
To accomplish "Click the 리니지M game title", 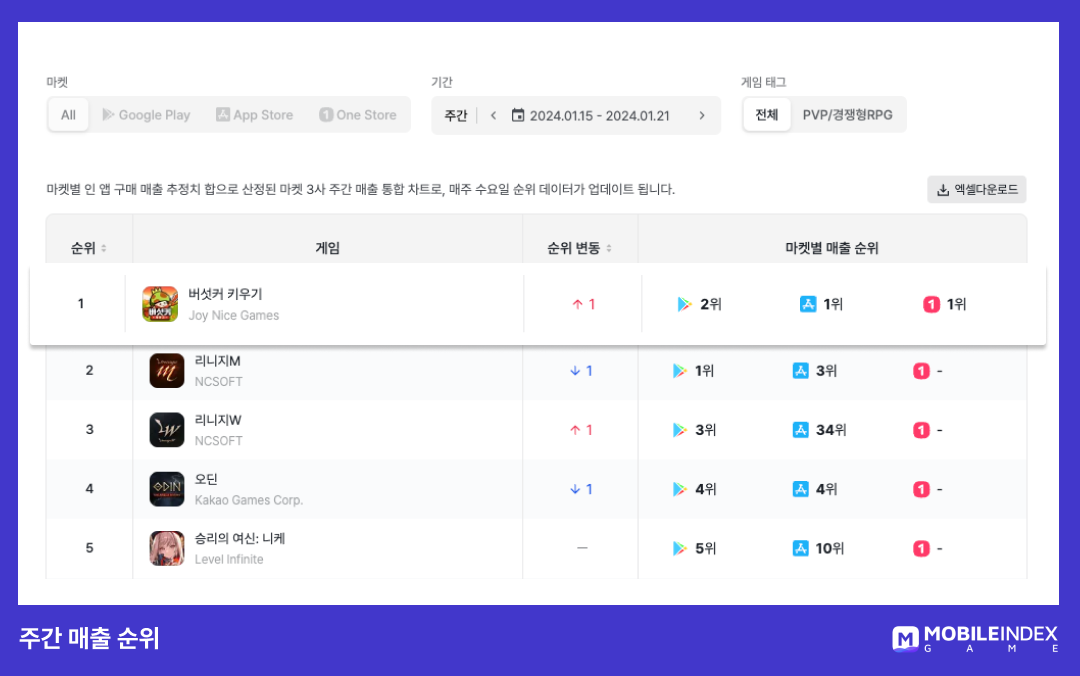I will coord(218,361).
